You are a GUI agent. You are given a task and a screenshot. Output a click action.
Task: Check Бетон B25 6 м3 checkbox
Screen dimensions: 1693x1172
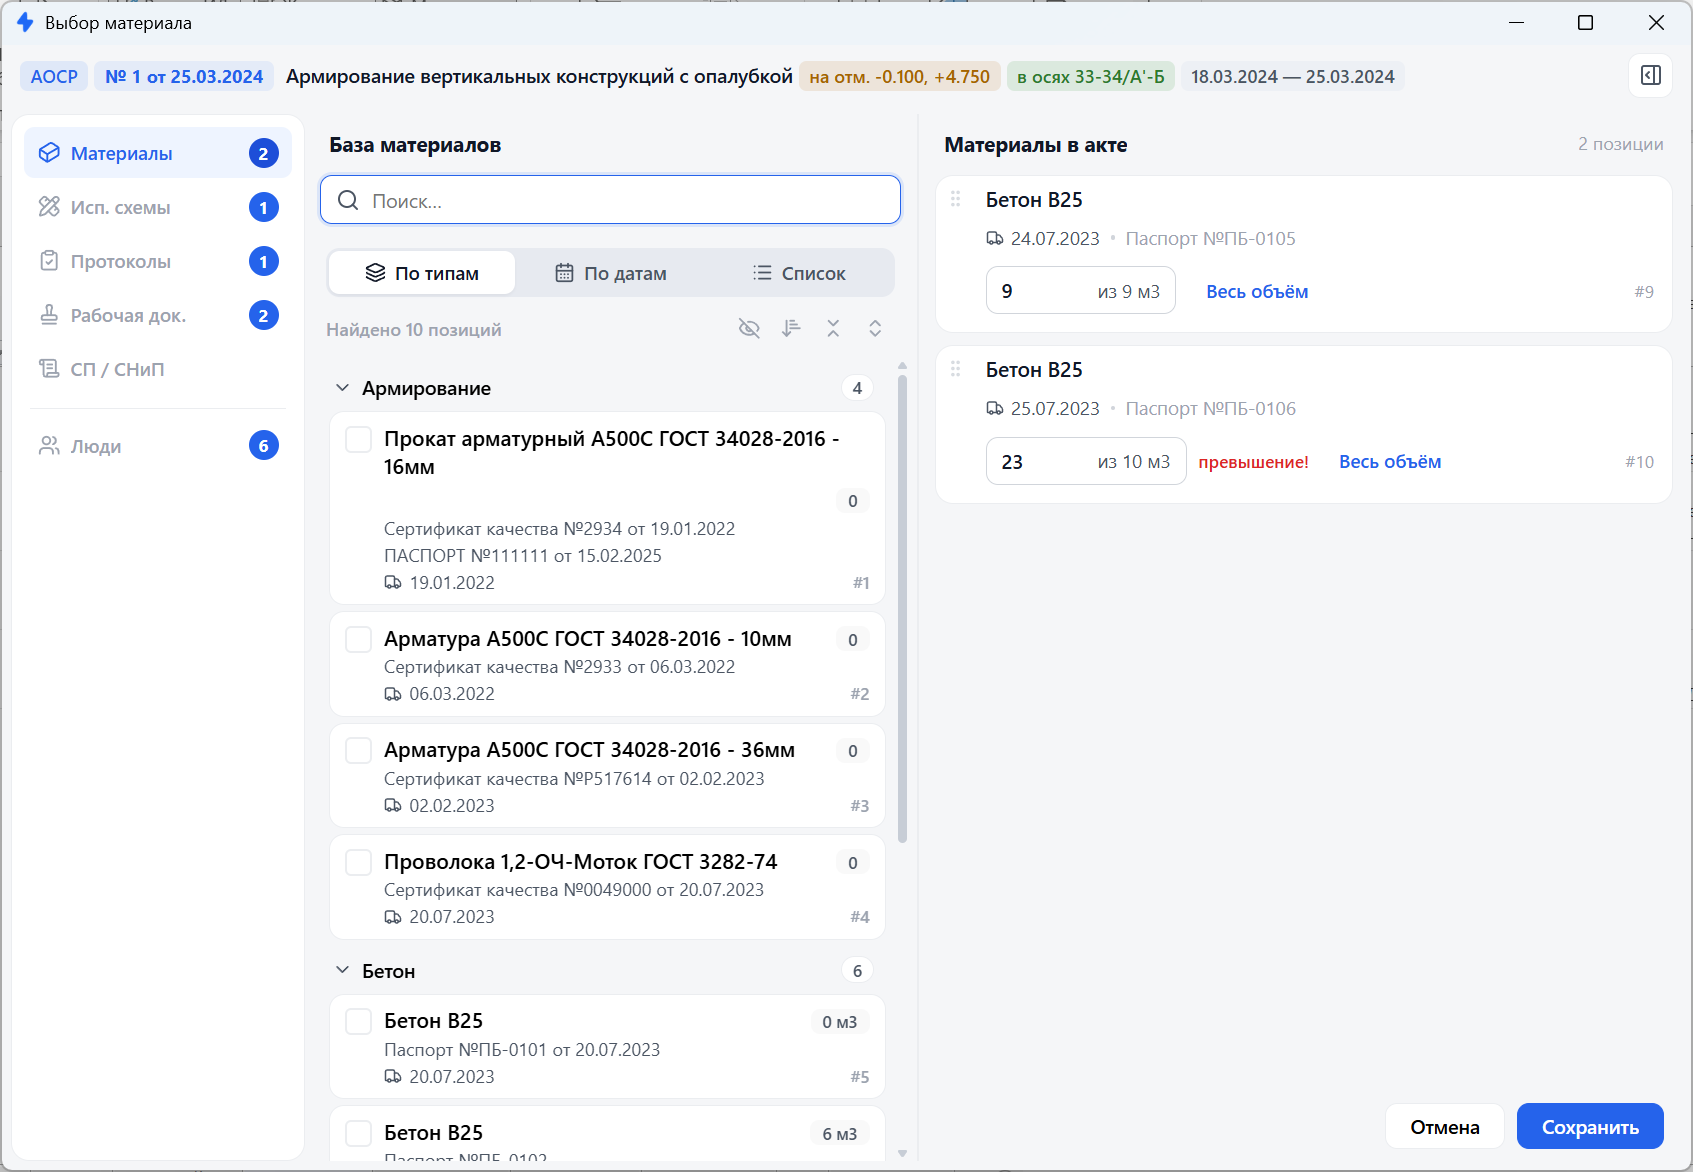358,1133
